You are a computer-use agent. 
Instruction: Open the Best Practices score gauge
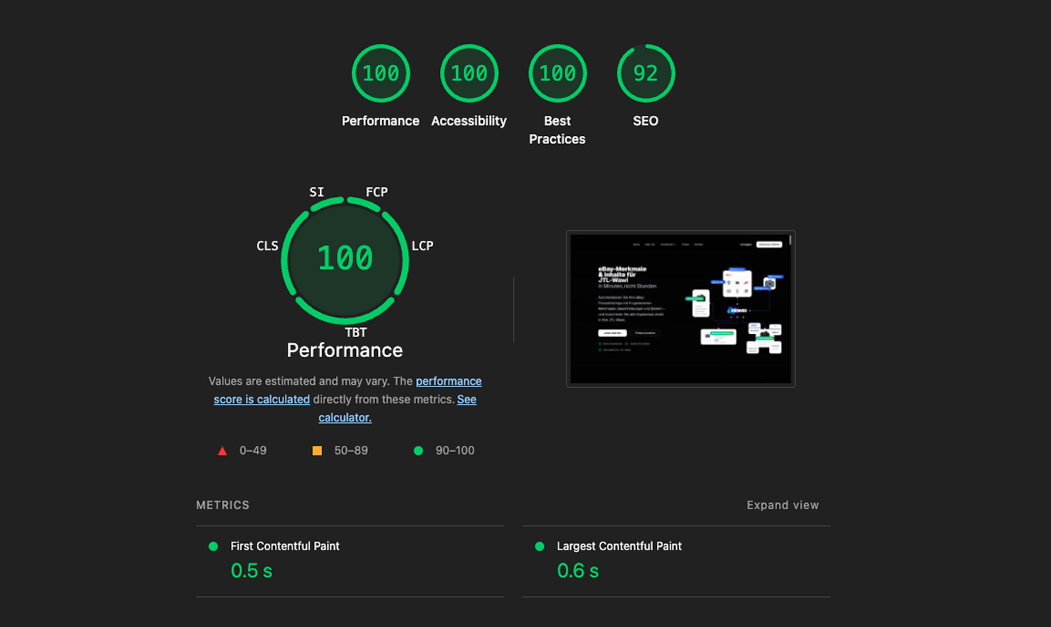coord(557,74)
